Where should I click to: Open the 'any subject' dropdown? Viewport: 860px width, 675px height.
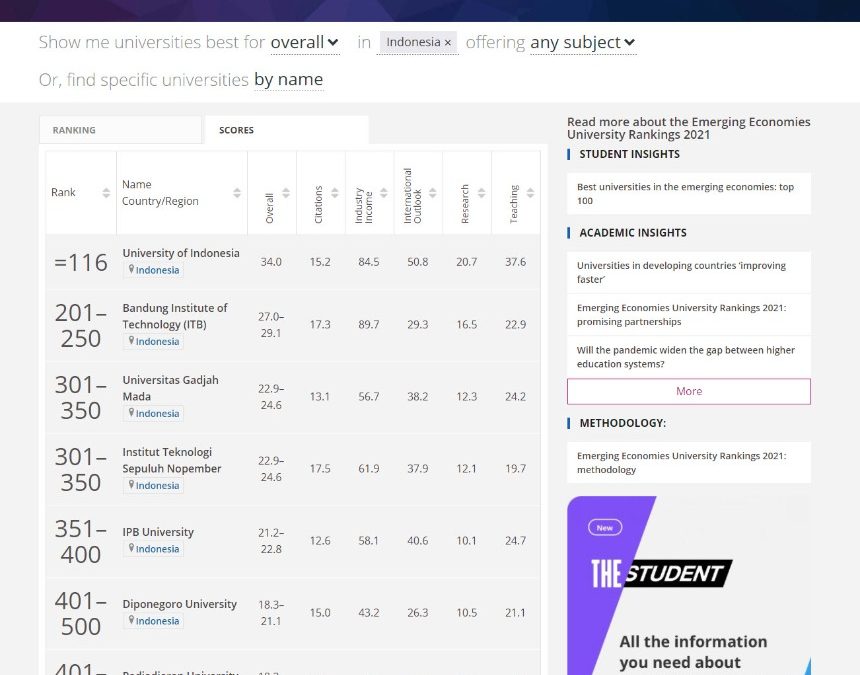pyautogui.click(x=583, y=42)
